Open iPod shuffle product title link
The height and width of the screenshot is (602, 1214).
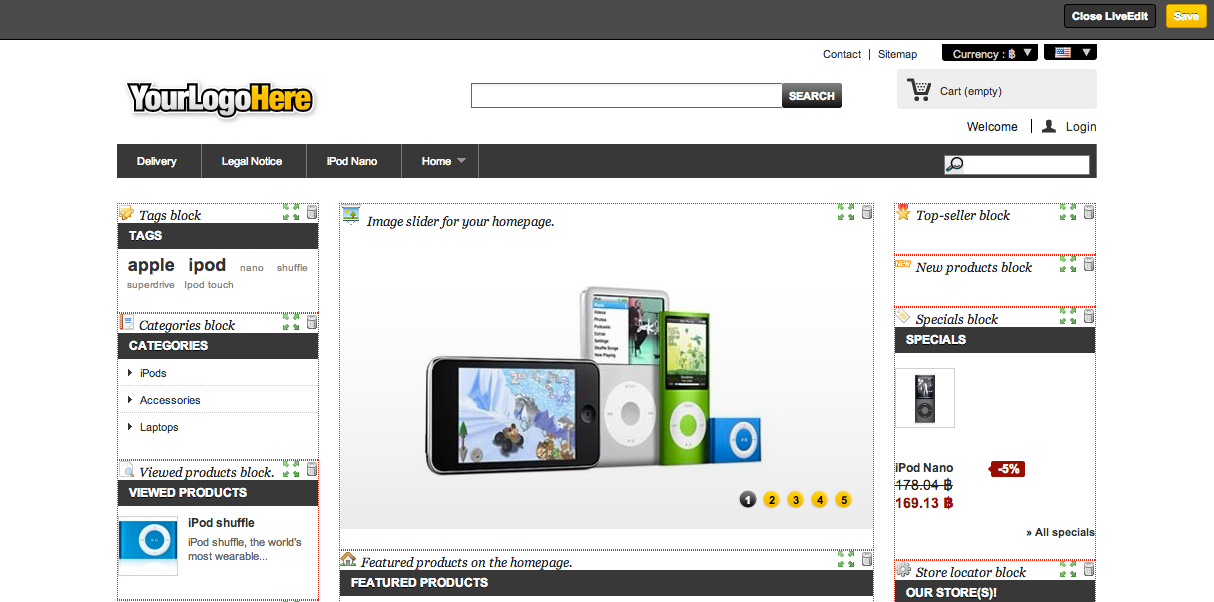[221, 523]
